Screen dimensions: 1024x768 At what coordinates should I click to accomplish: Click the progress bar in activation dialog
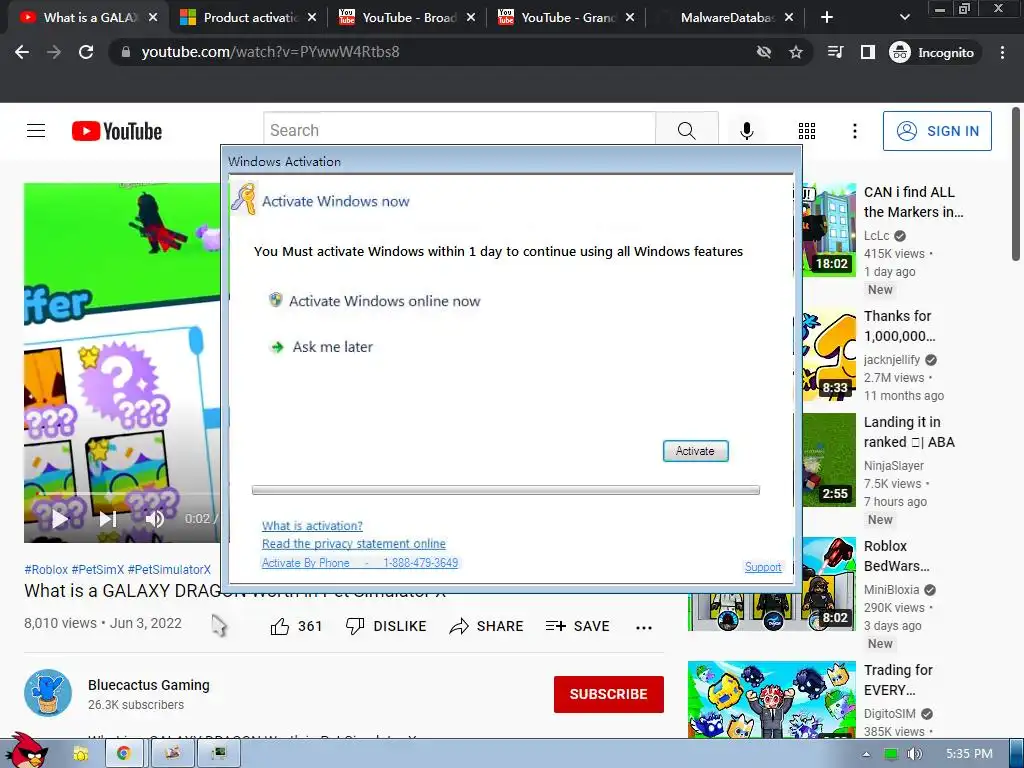point(505,490)
